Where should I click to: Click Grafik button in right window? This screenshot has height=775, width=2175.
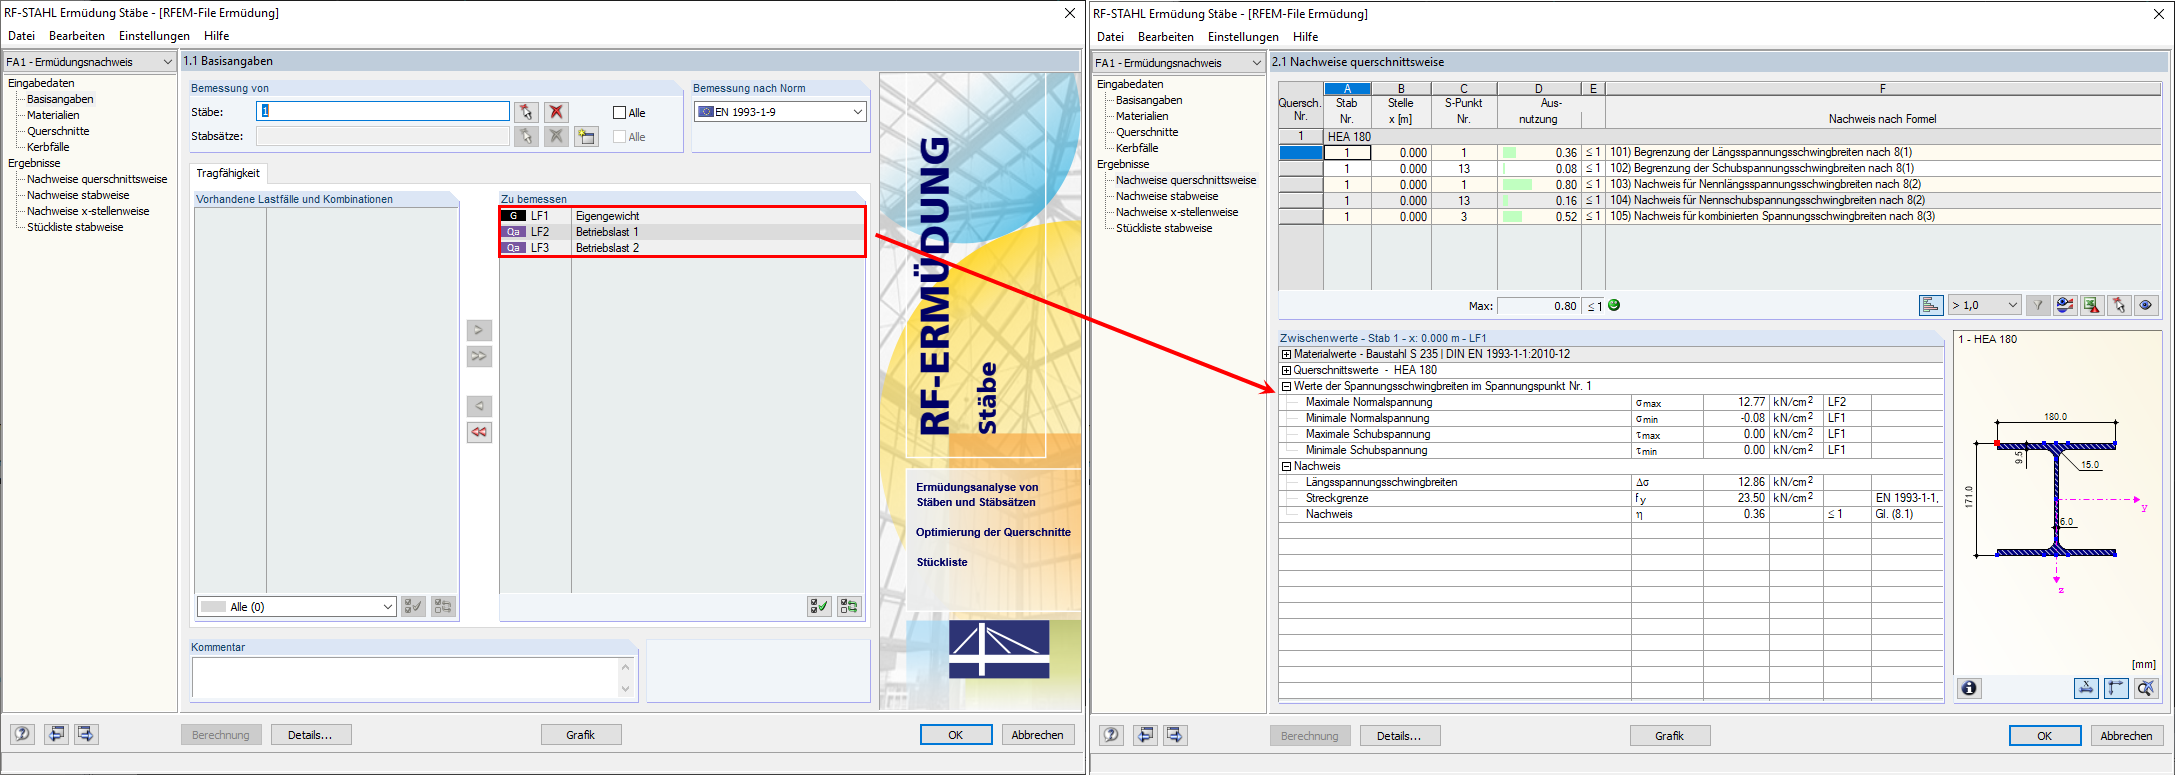coord(1670,736)
